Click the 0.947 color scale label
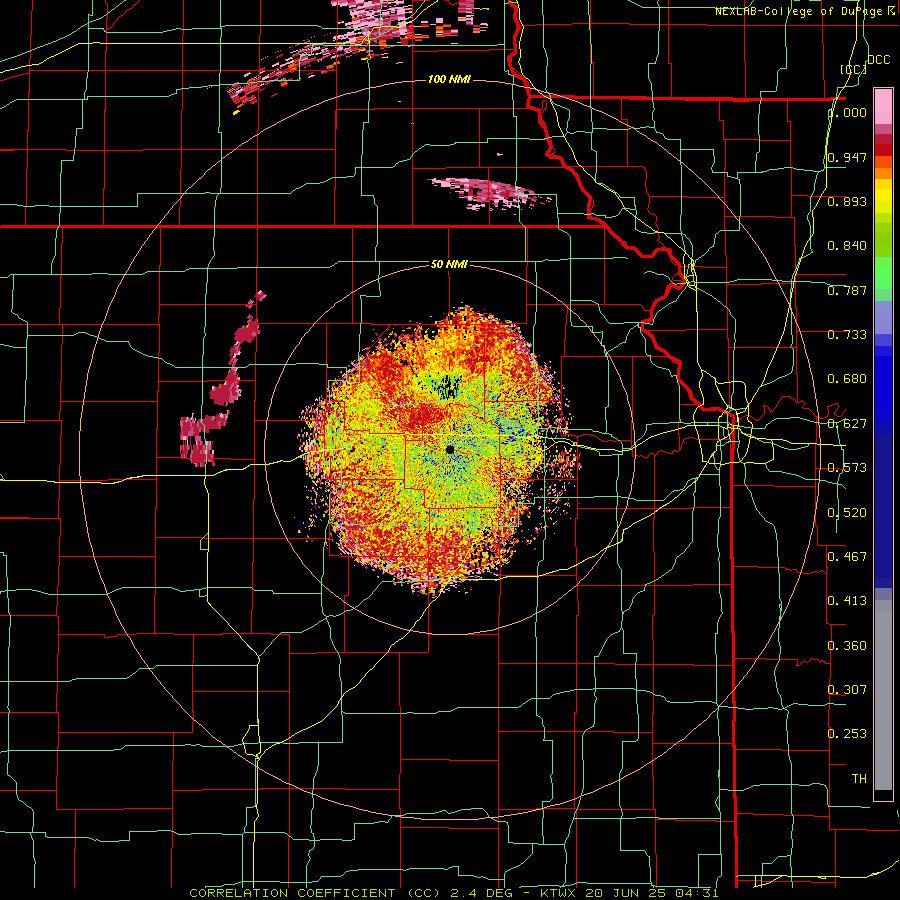Viewport: 900px width, 900px height. 847,157
